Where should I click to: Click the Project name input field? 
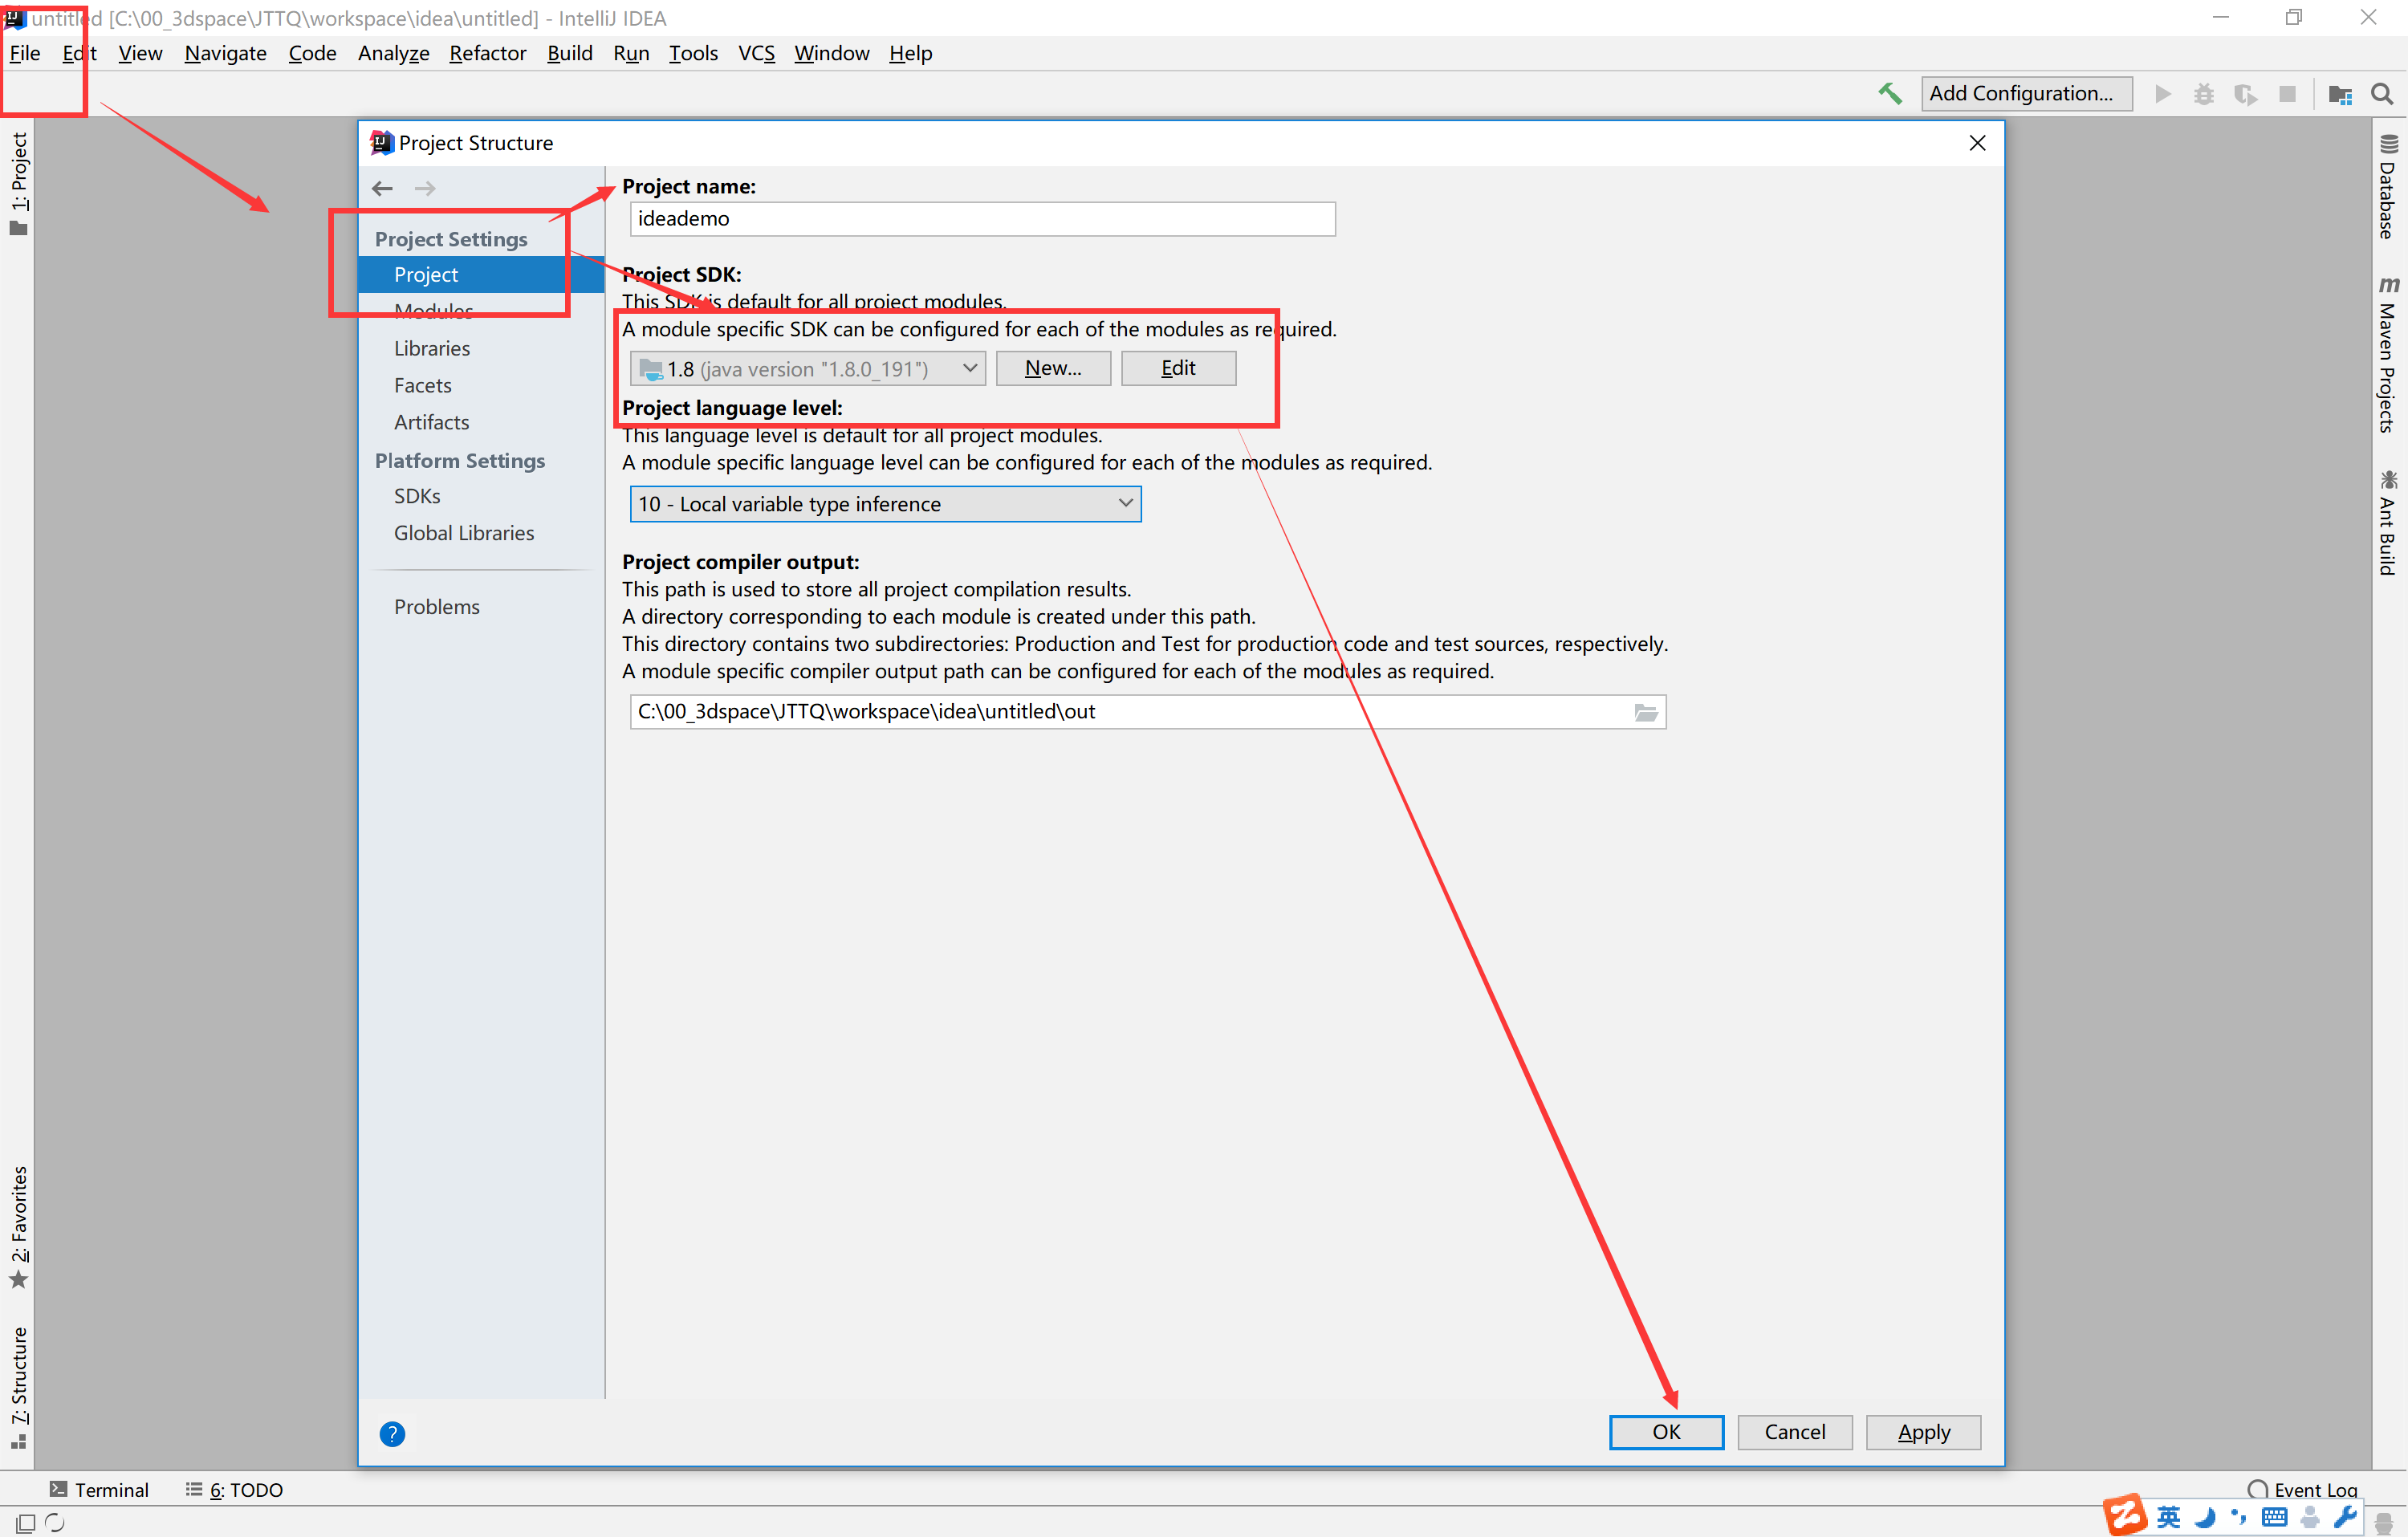coord(982,219)
